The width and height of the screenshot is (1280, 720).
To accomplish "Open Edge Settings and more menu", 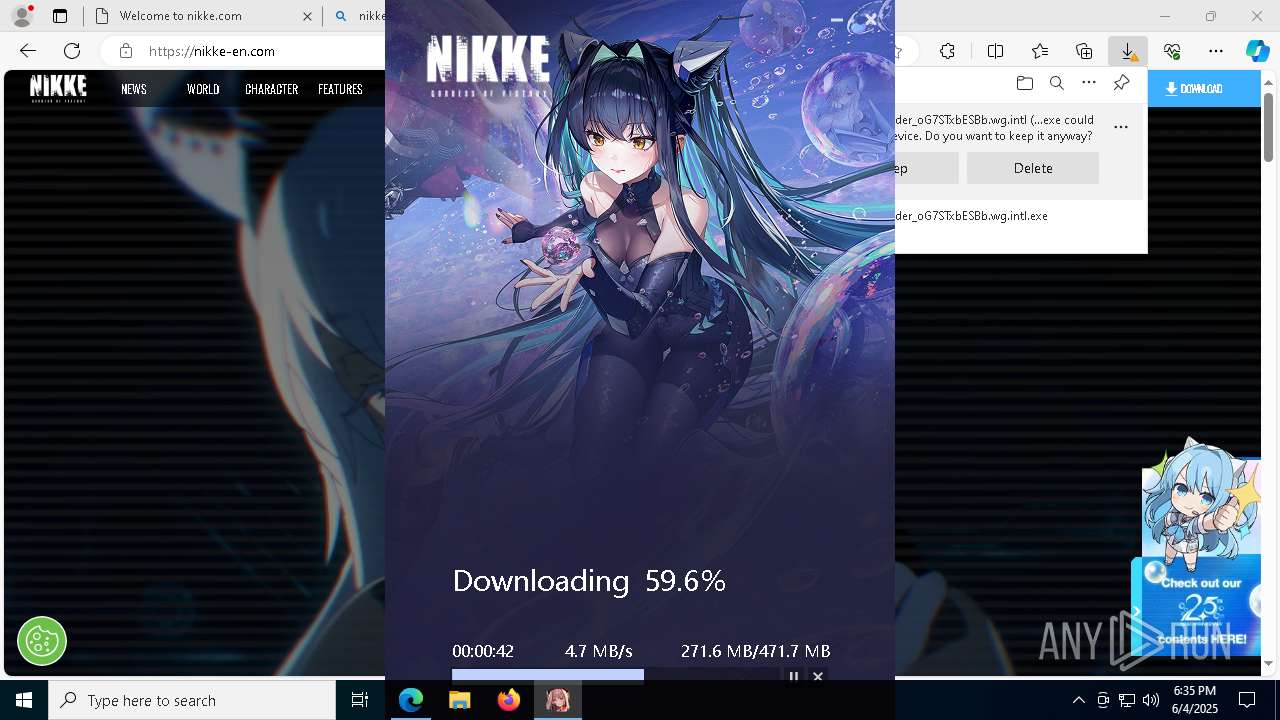I will pyautogui.click(x=1216, y=51).
